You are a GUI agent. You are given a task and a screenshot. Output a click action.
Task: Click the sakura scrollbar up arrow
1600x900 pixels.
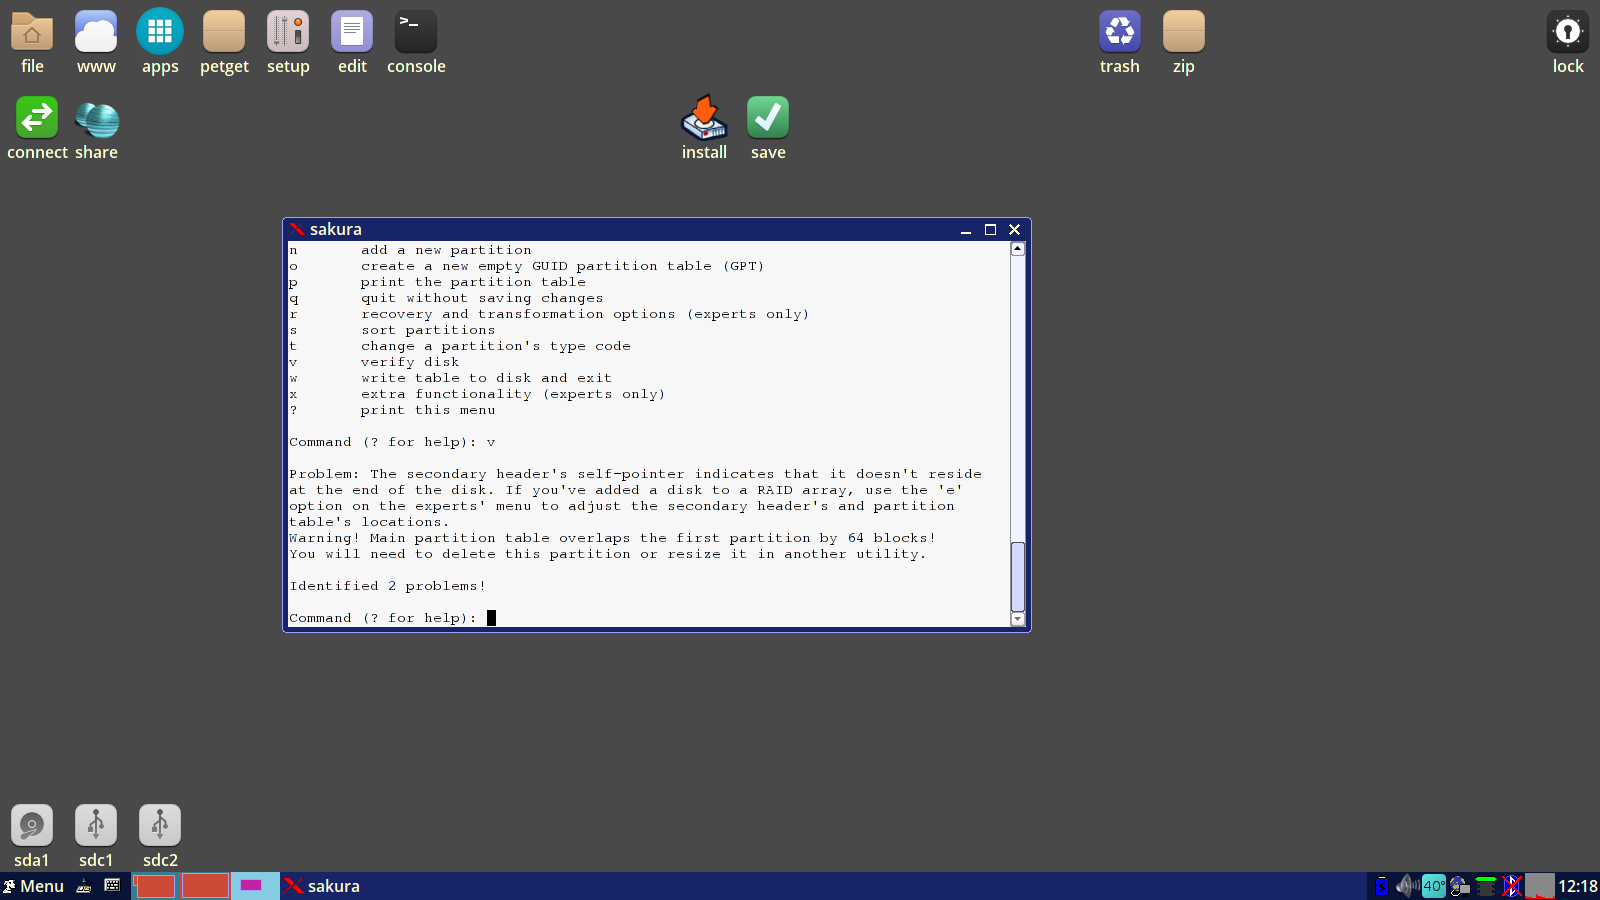tap(1018, 249)
